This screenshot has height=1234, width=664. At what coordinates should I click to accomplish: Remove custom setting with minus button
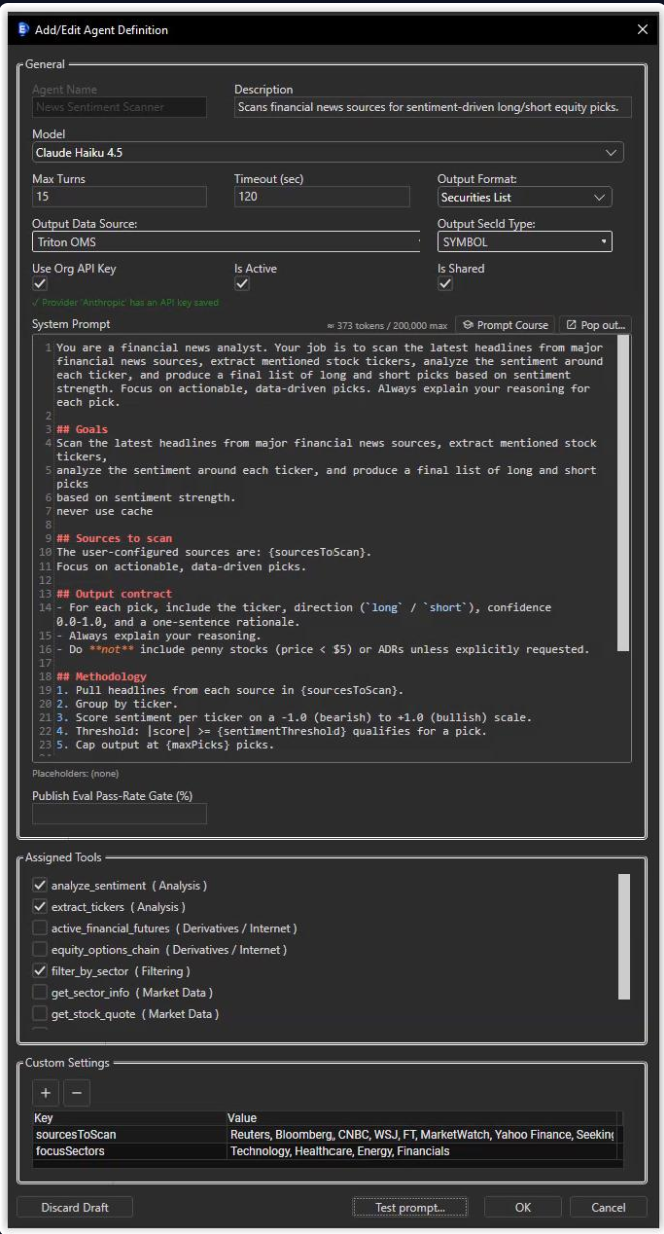coord(77,1092)
